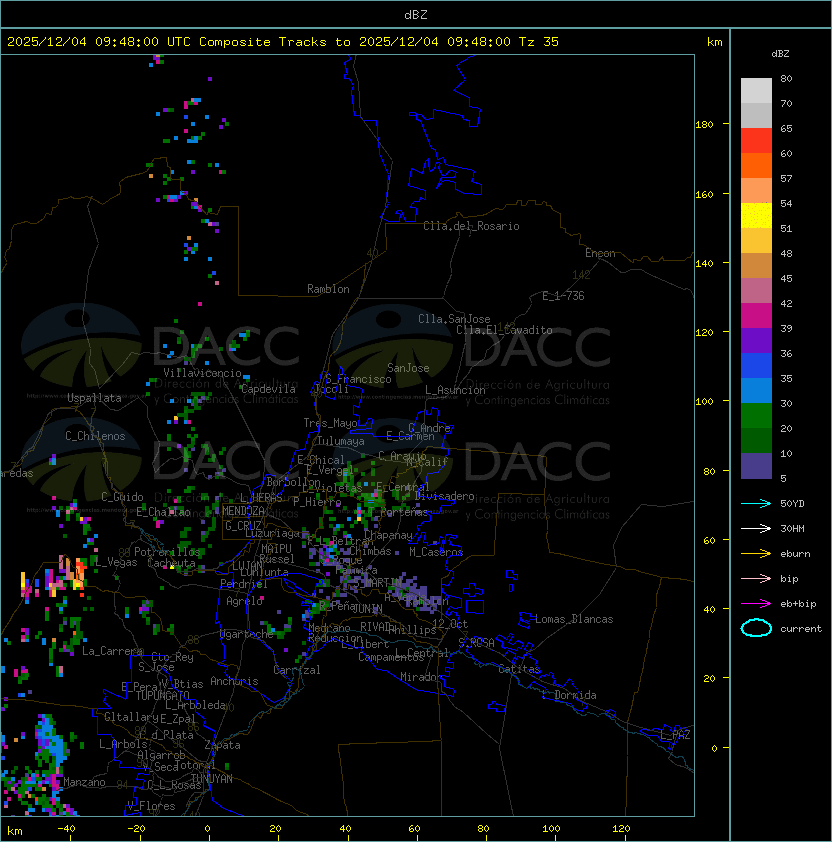Viewport: 832px width, 842px height.
Task: Click the Tulumaya map label
Action: 341,441
